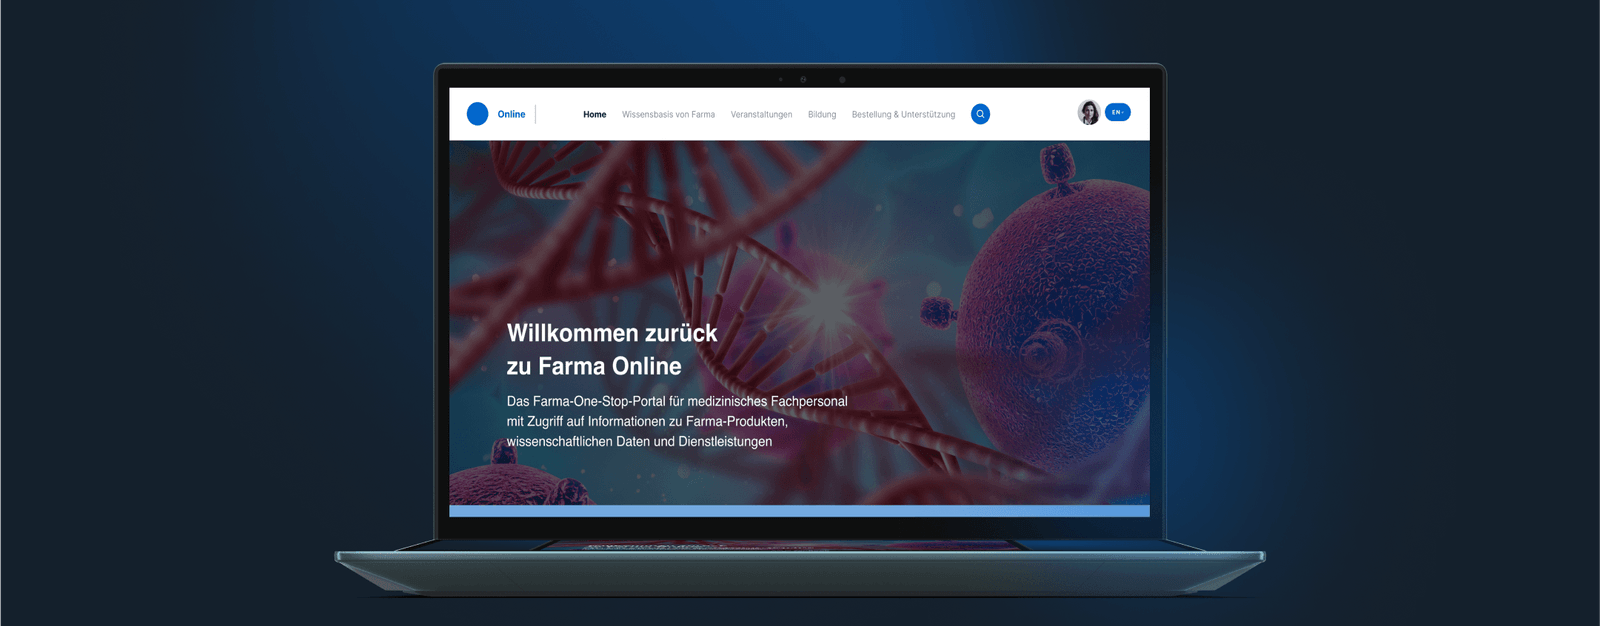Open the Bildung menu item
The image size is (1600, 626).
pos(822,114)
